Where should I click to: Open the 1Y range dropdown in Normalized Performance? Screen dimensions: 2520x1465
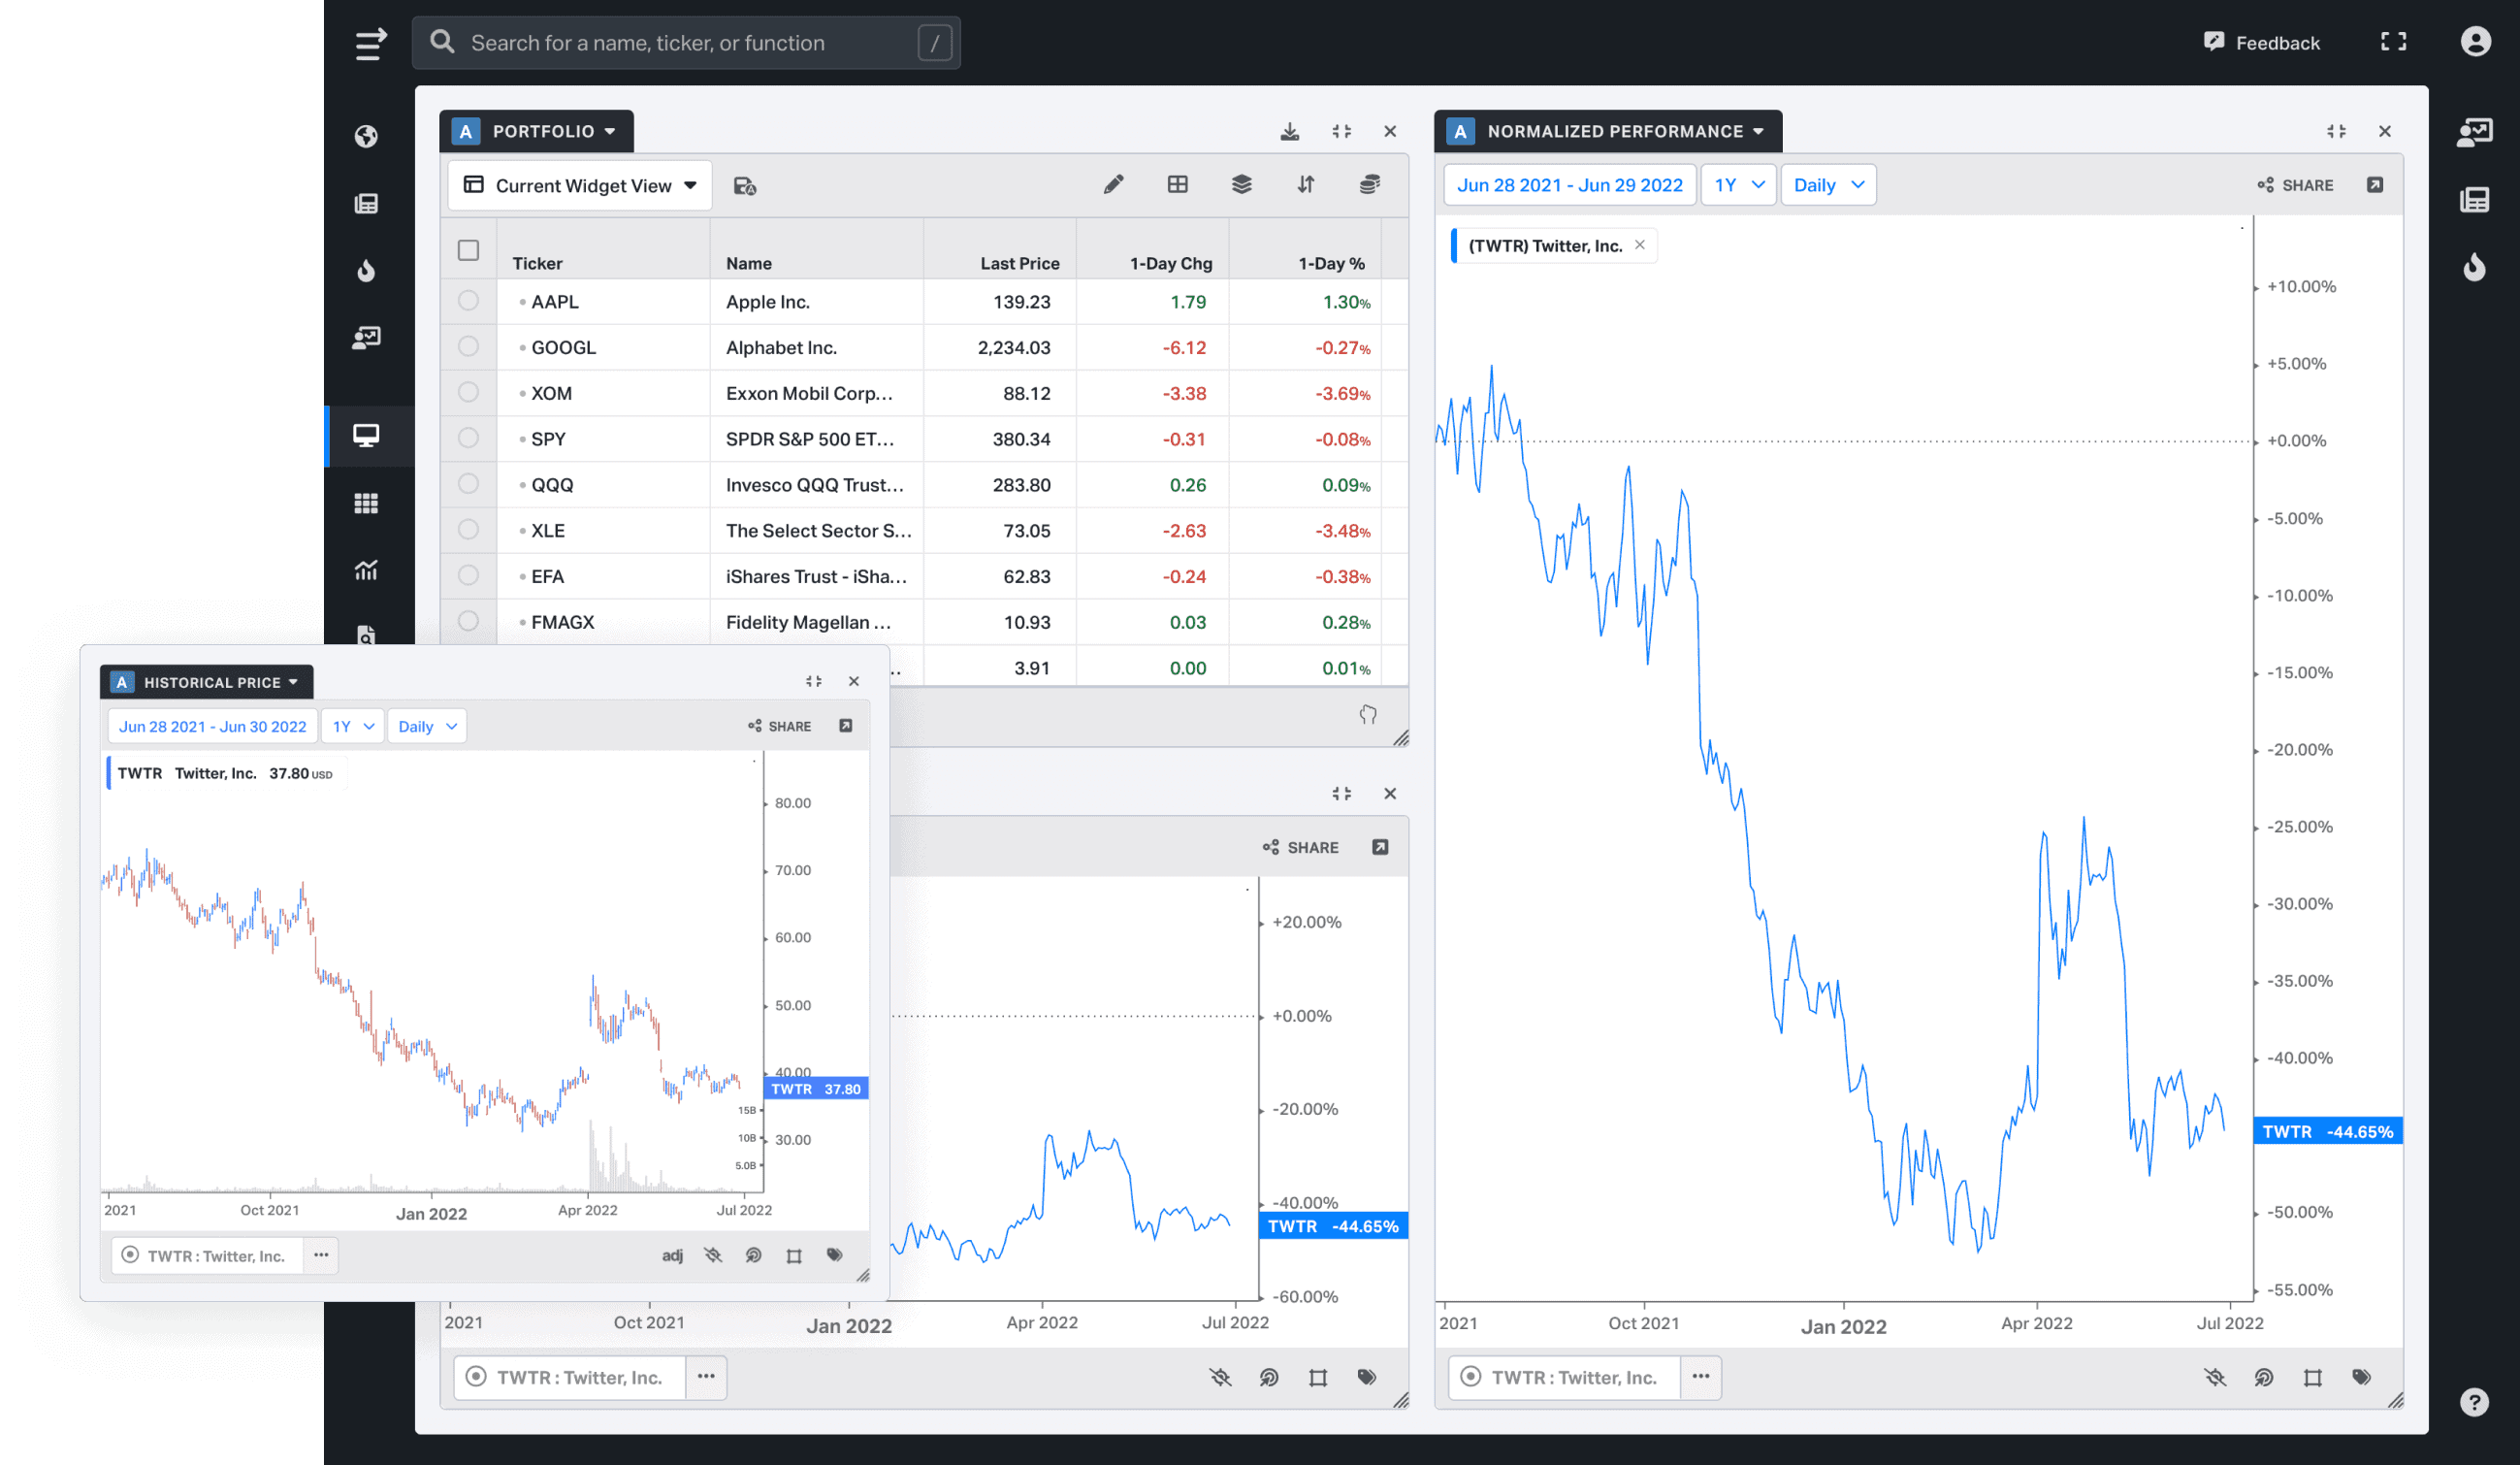tap(1738, 185)
